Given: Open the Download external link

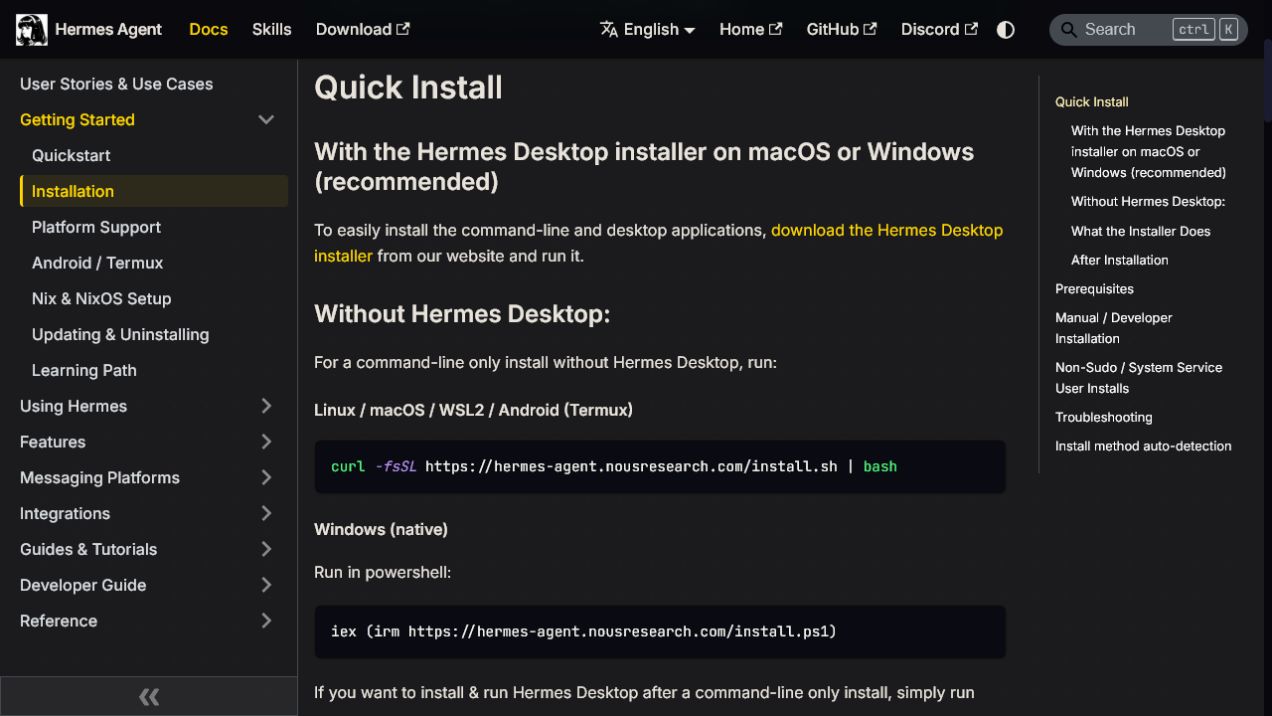Looking at the screenshot, I should (x=363, y=29).
